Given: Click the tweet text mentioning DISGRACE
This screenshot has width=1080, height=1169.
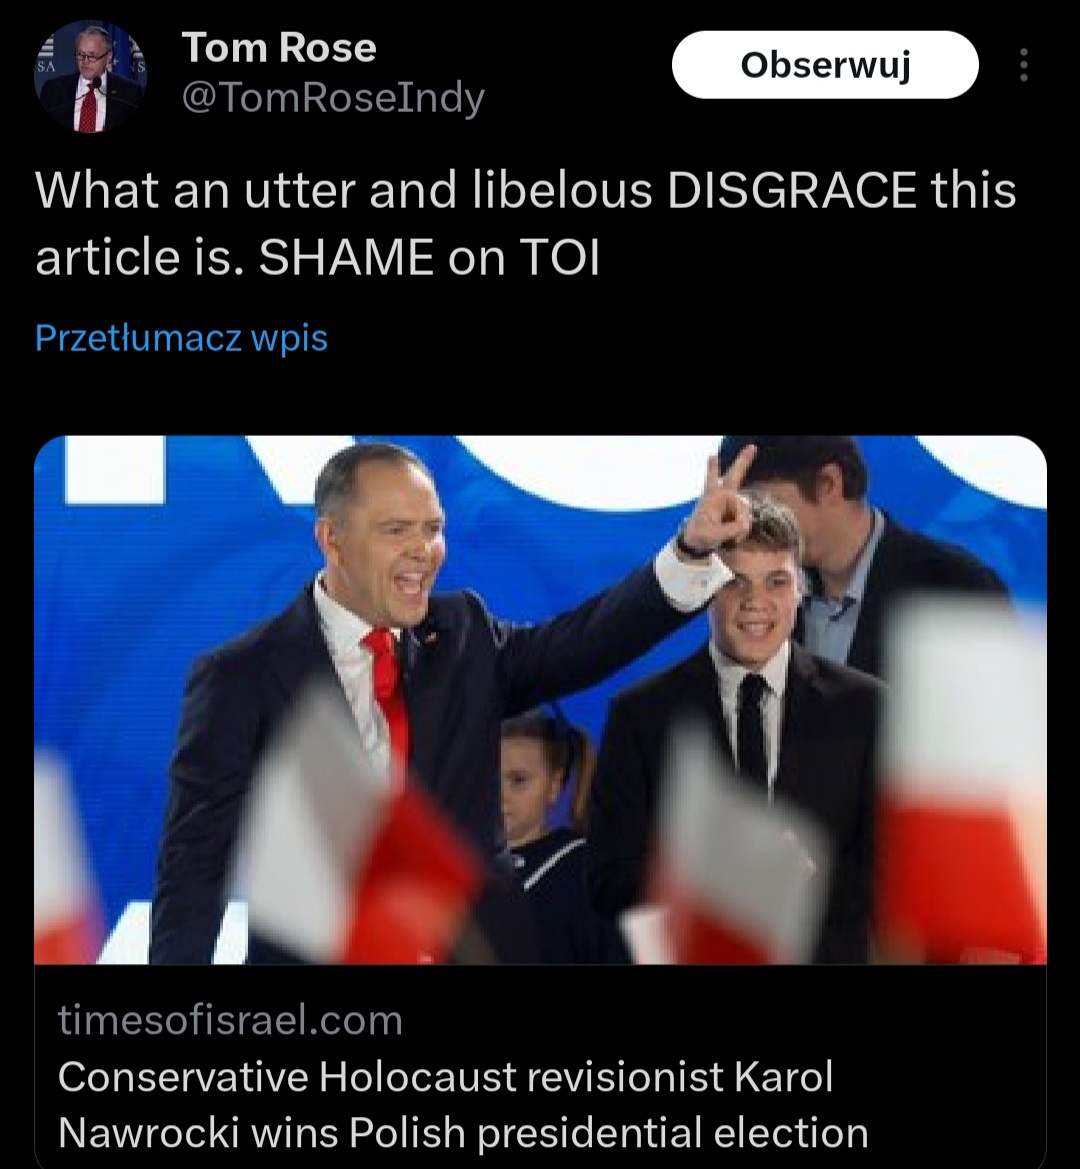Looking at the screenshot, I should coord(525,223).
